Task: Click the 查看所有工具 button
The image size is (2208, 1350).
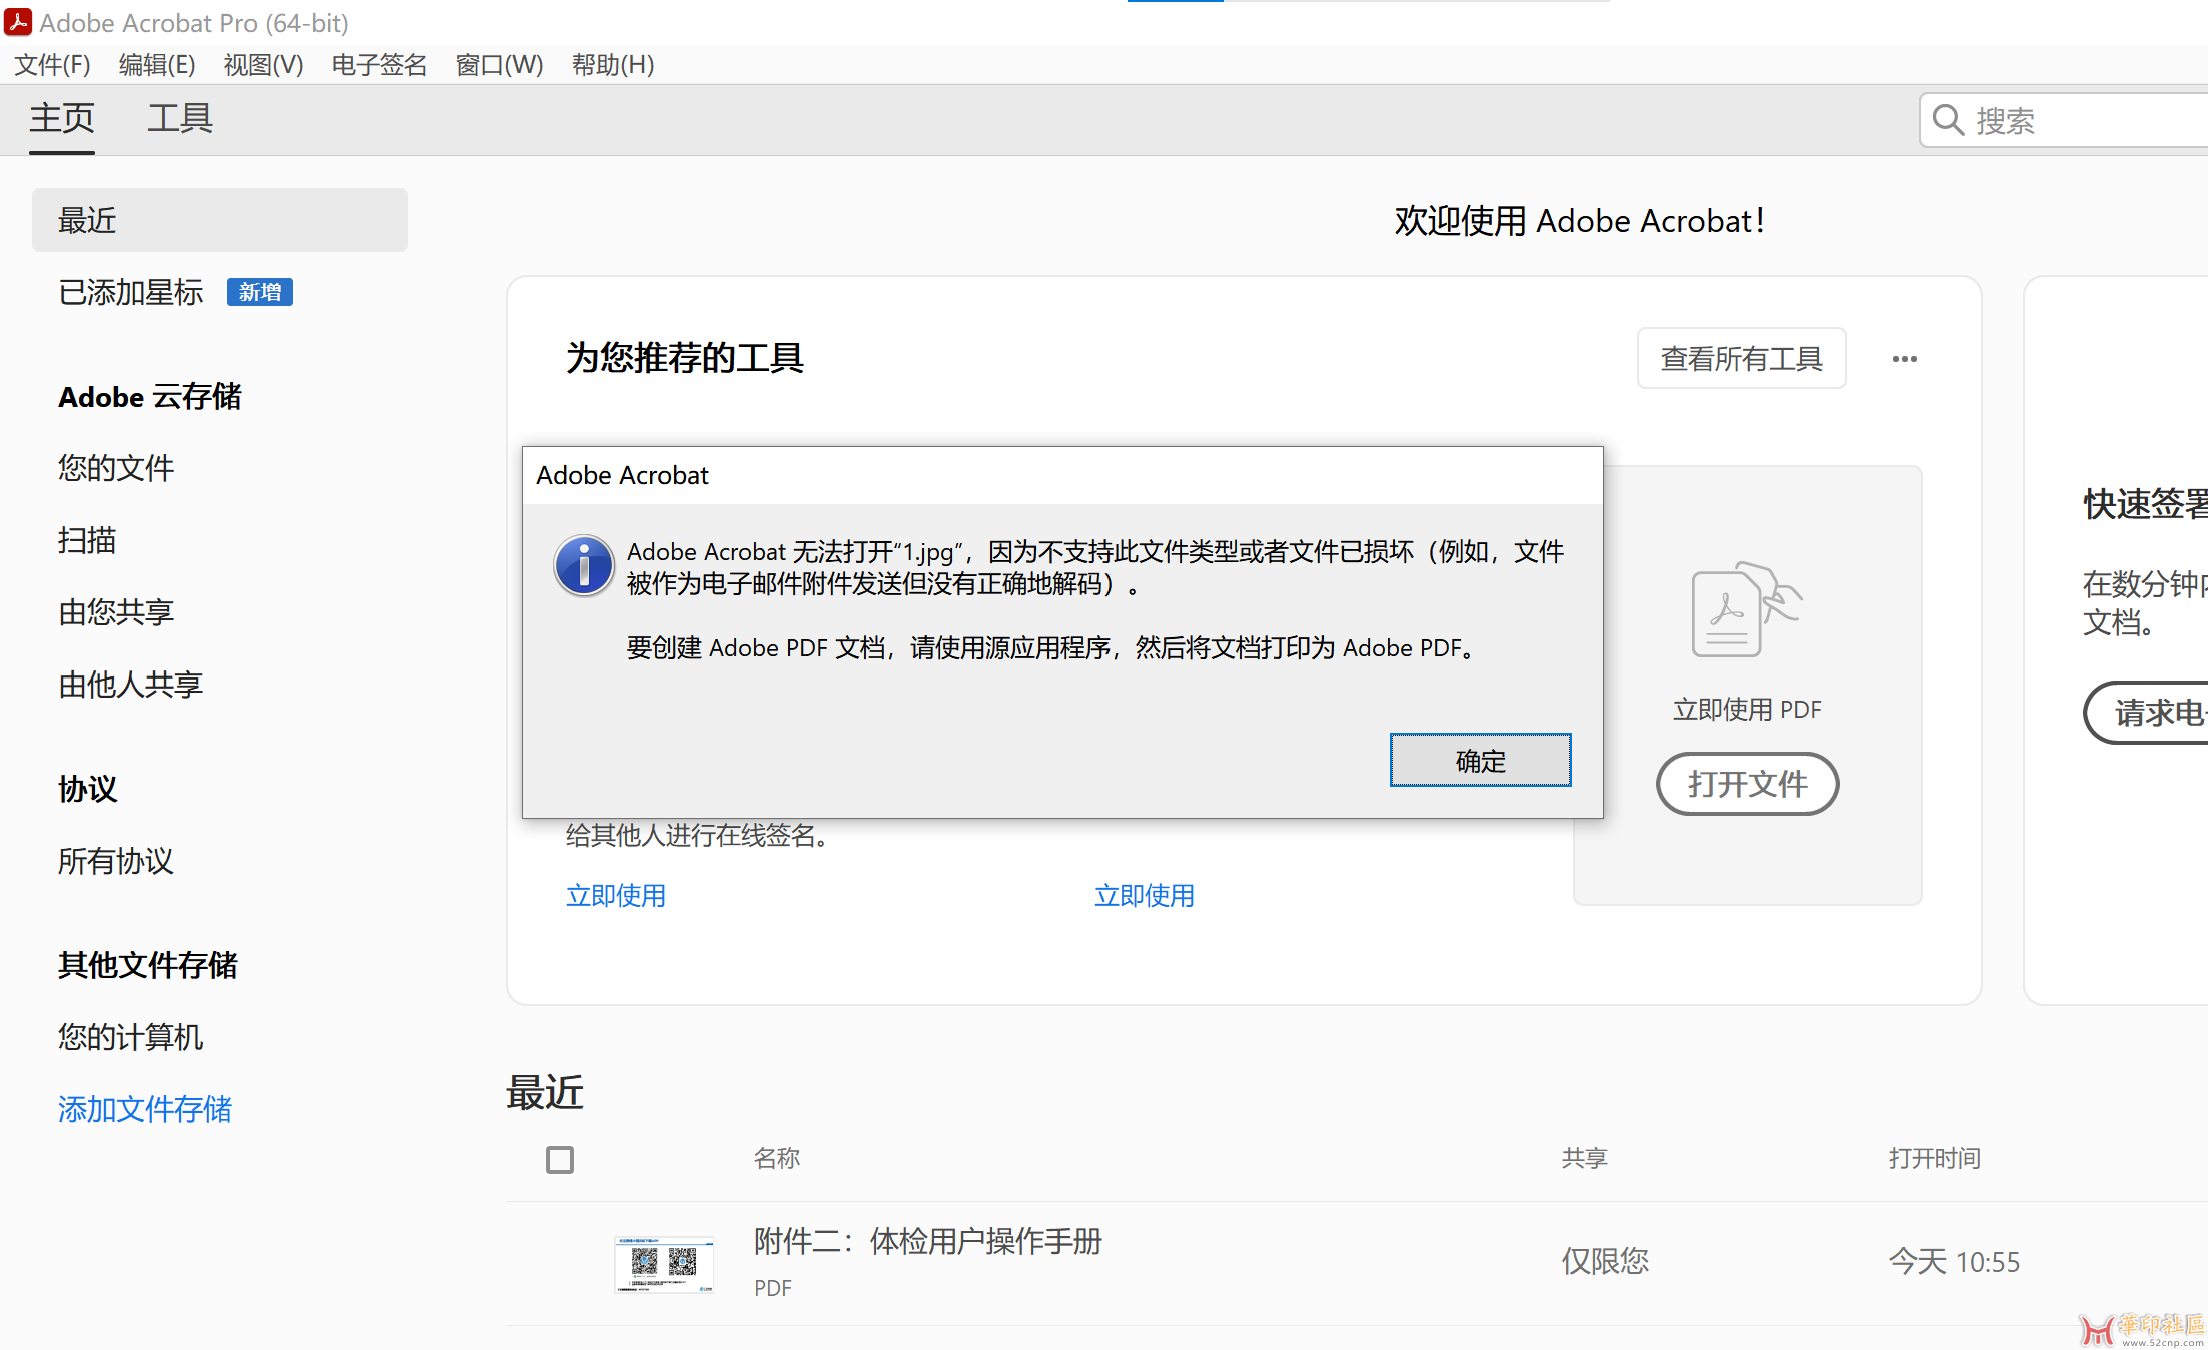Action: [1741, 359]
